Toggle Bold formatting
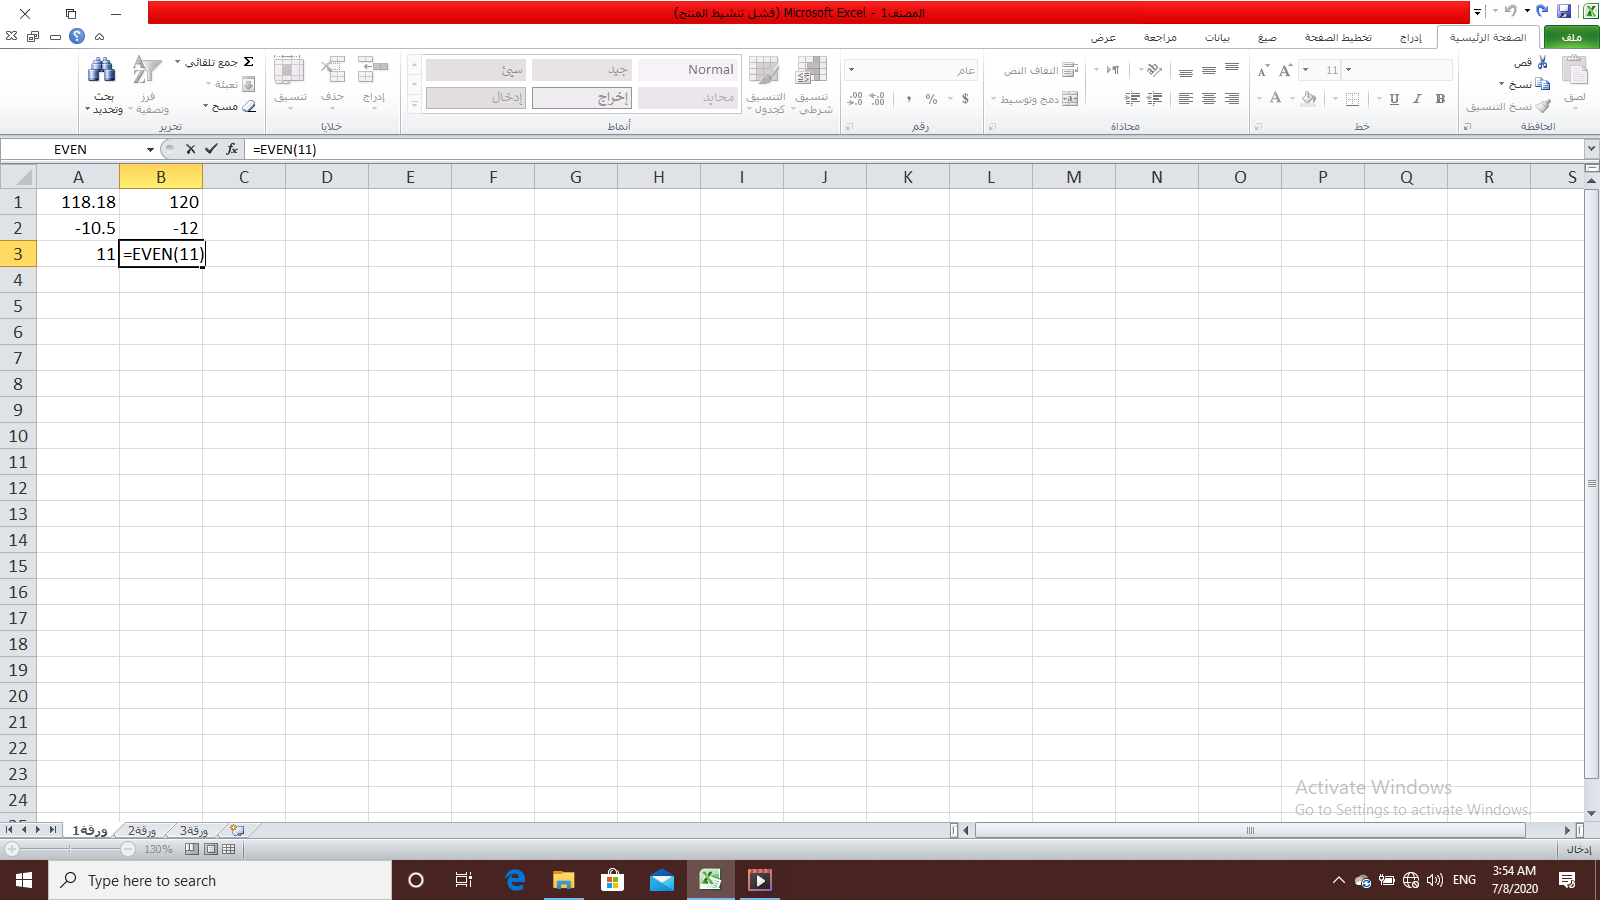1600x900 pixels. click(1440, 99)
